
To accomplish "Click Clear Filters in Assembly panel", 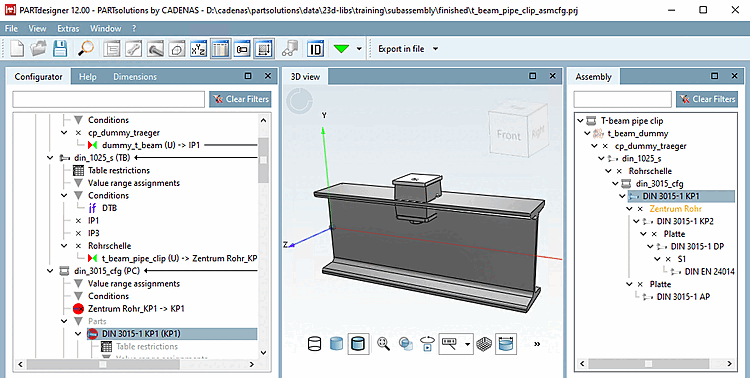I will click(707, 99).
